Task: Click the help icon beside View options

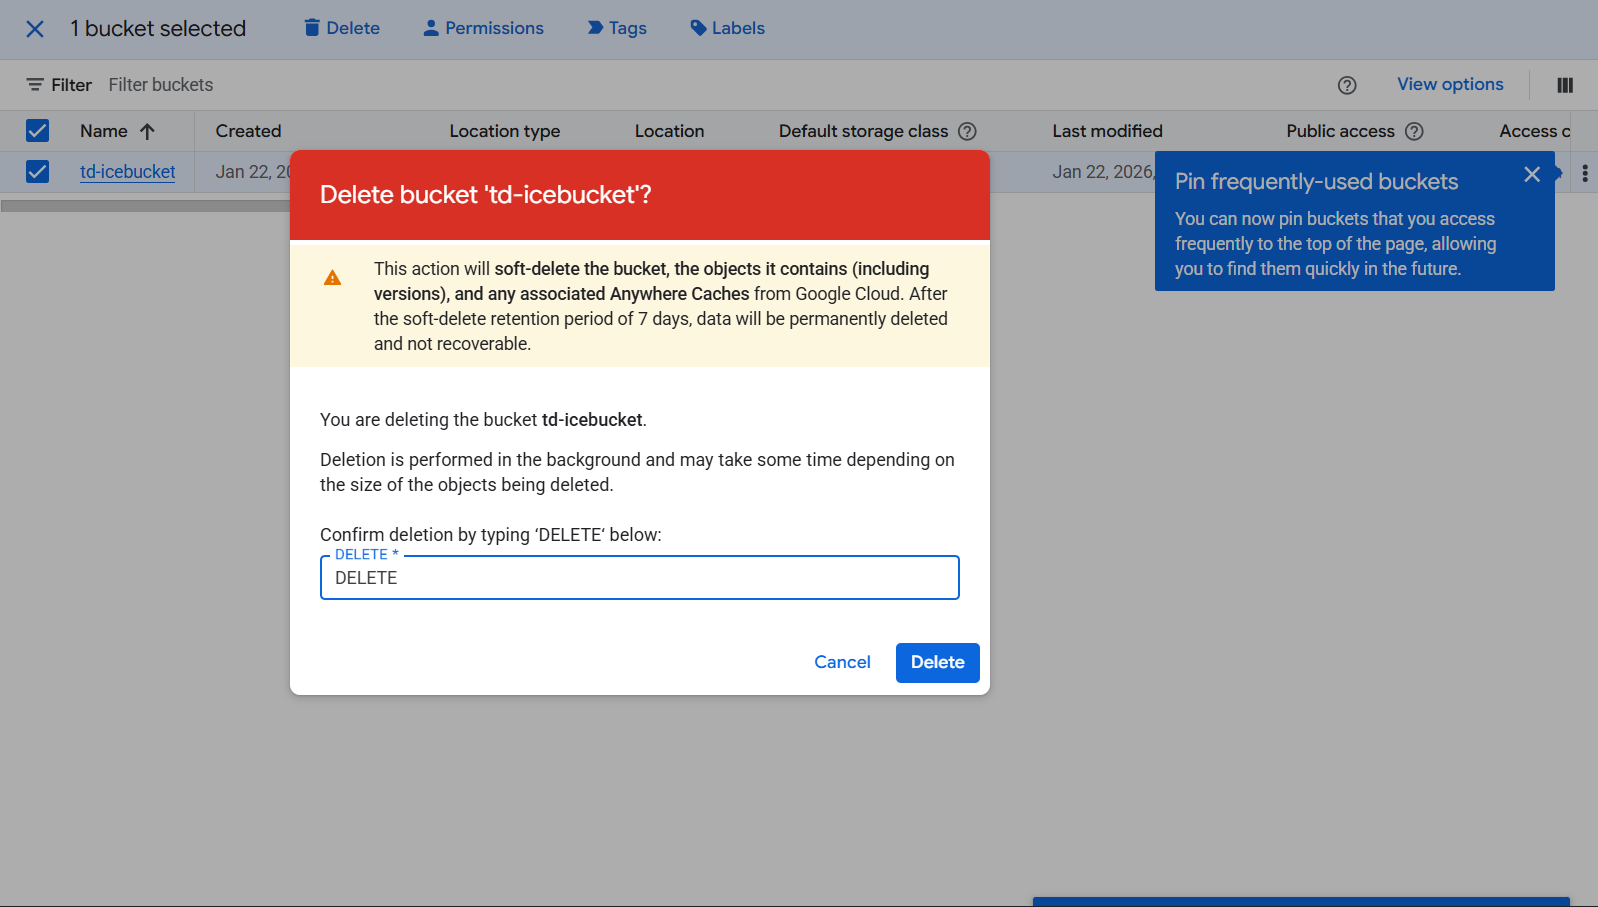Action: click(x=1347, y=85)
